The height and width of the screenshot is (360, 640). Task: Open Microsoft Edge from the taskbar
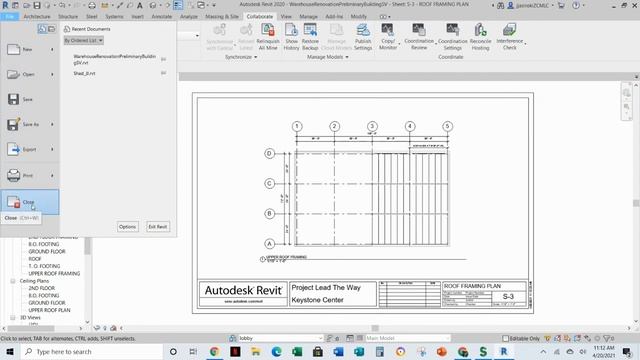[x=276, y=352]
